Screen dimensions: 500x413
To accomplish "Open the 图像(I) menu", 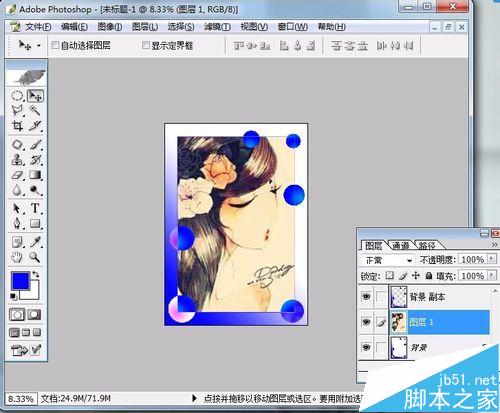I will 110,27.
